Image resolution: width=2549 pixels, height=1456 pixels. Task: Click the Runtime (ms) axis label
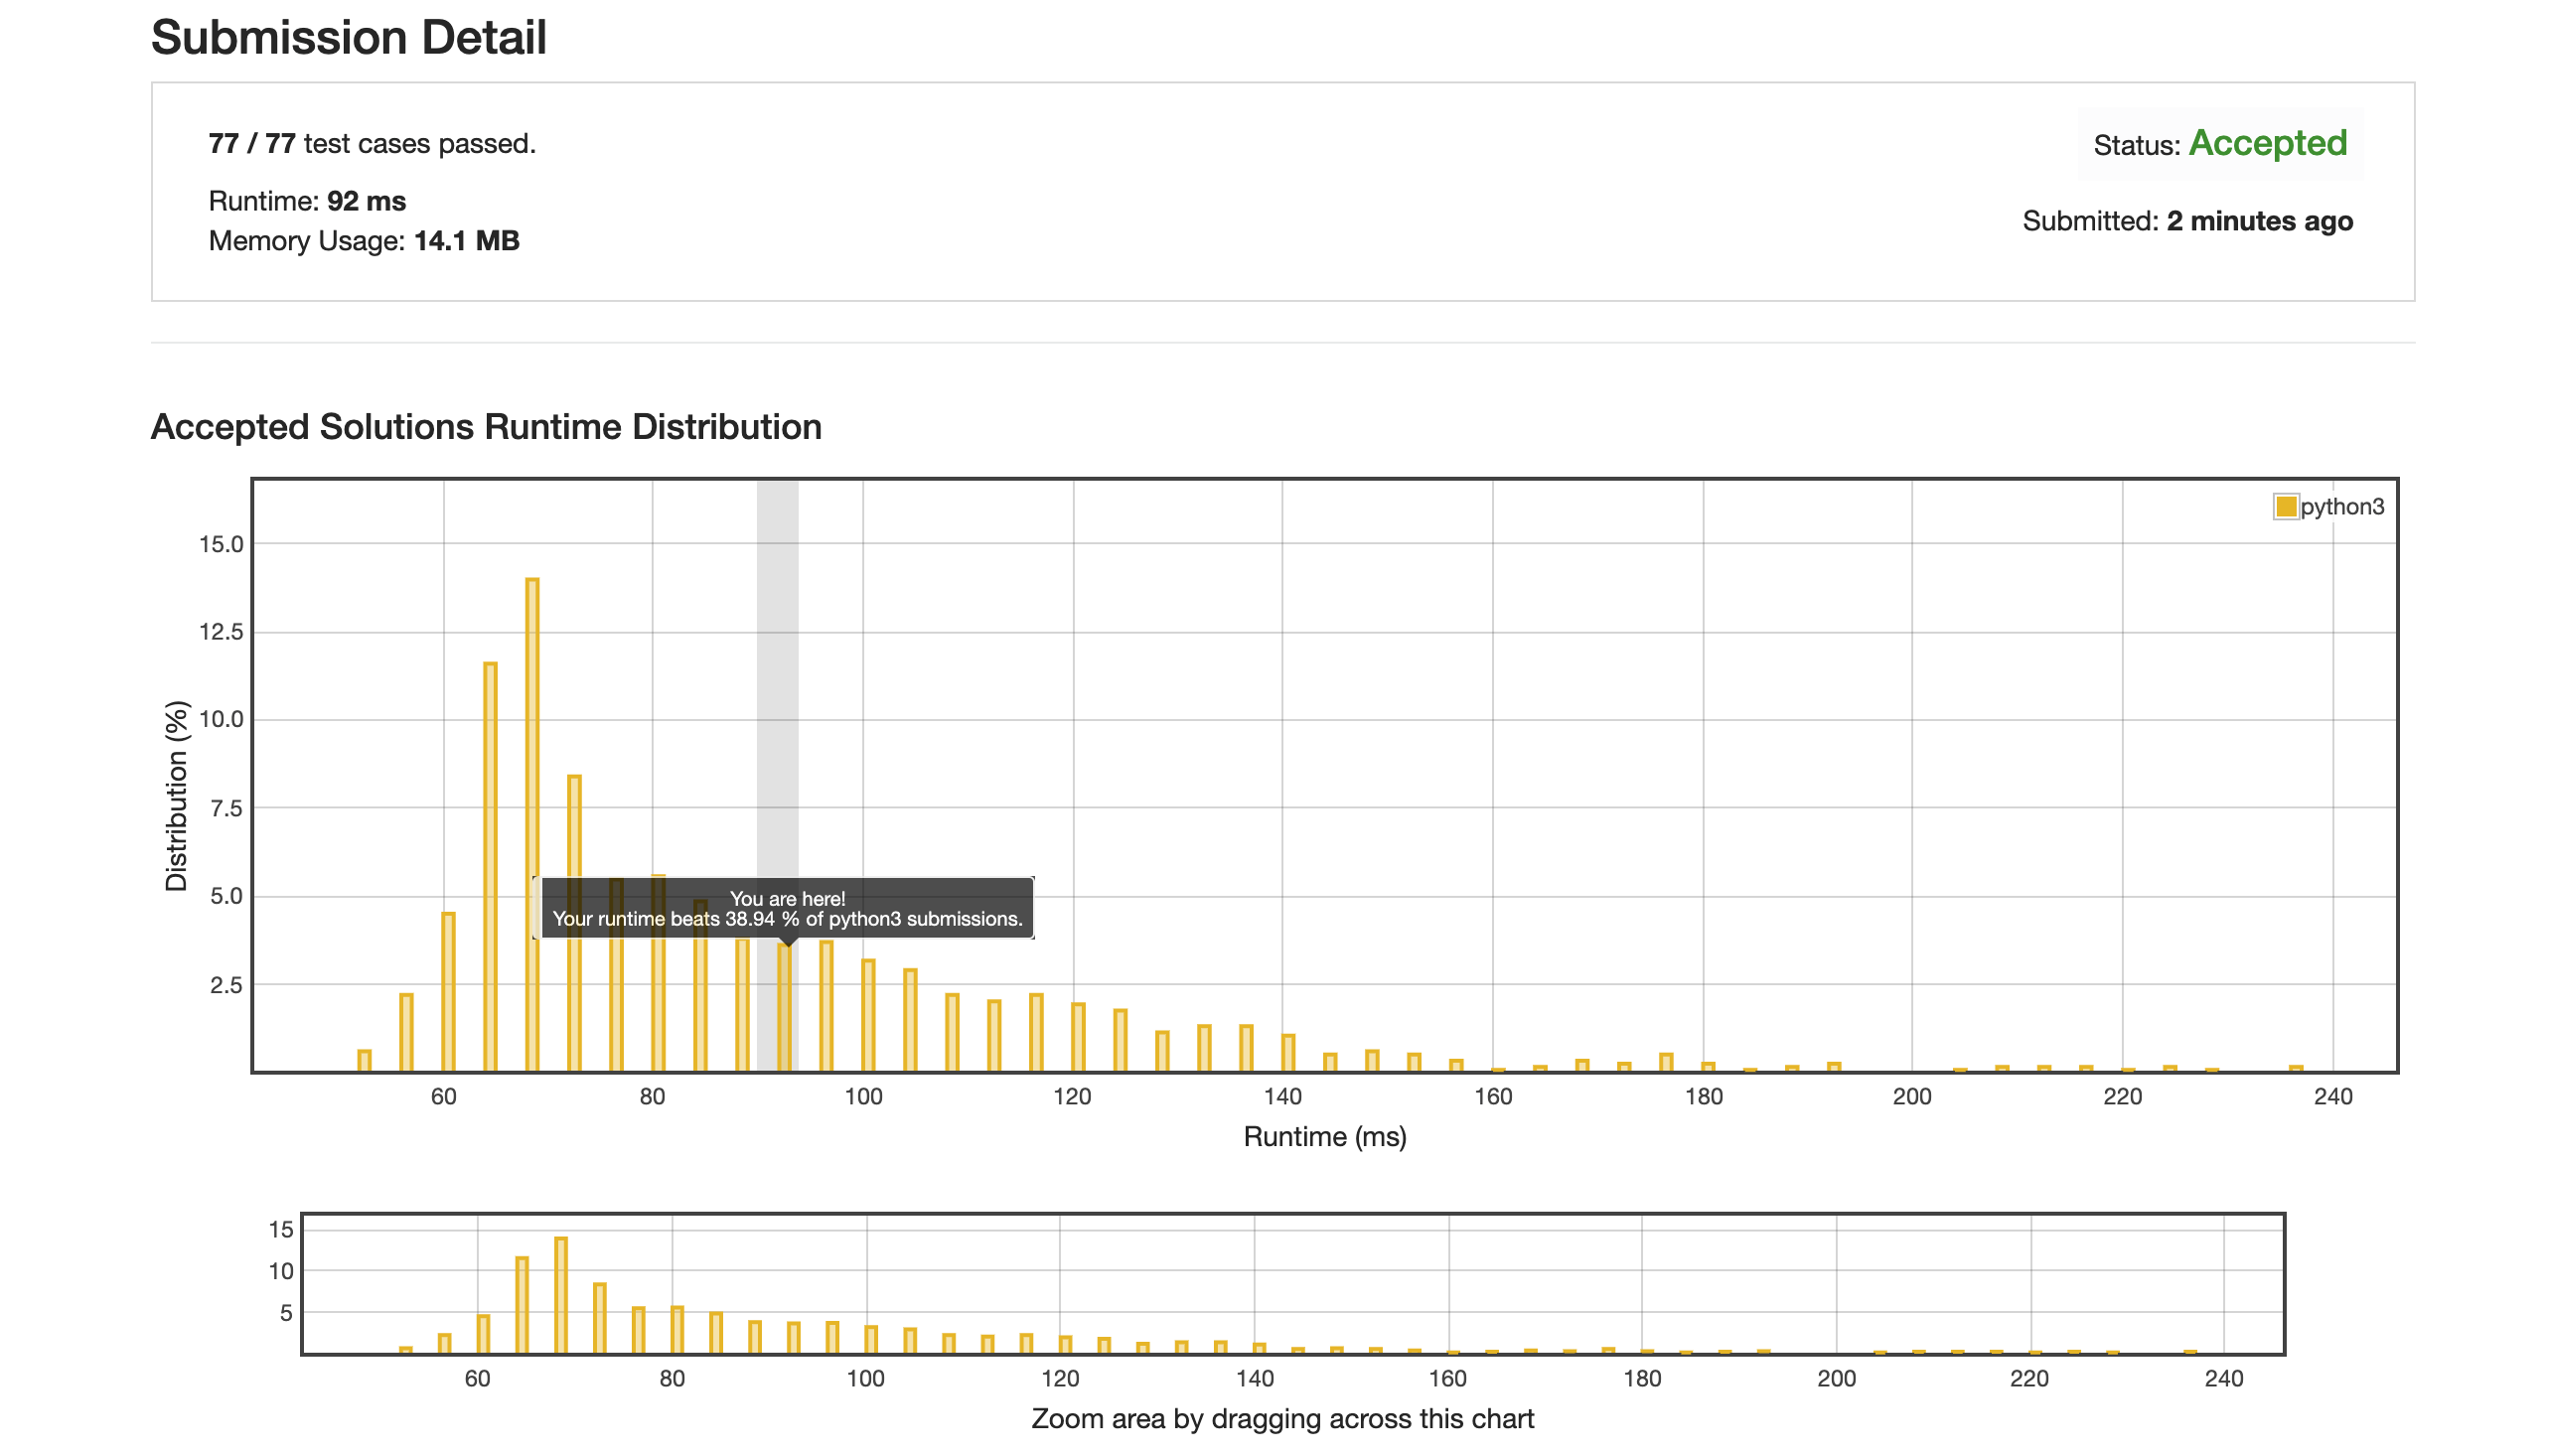click(x=1324, y=1137)
